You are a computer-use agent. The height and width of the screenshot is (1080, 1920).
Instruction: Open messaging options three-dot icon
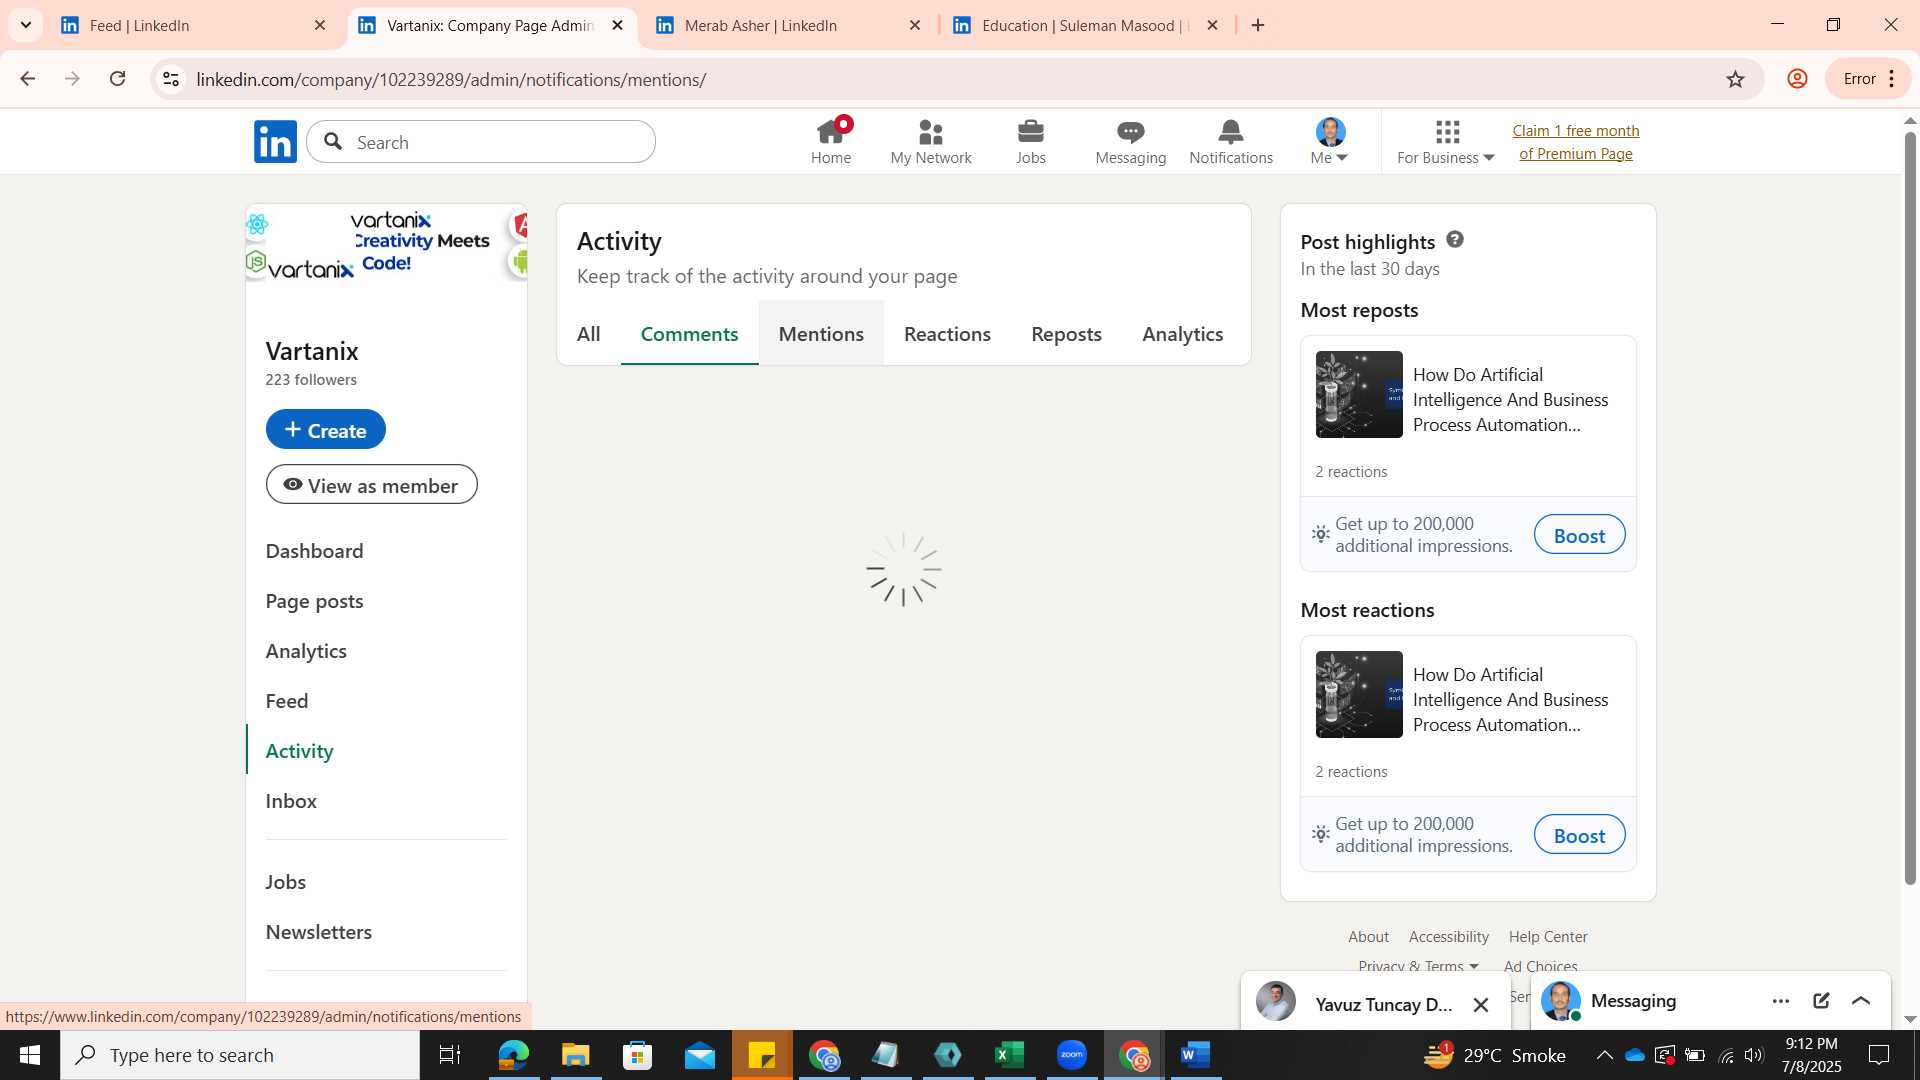(1781, 1001)
